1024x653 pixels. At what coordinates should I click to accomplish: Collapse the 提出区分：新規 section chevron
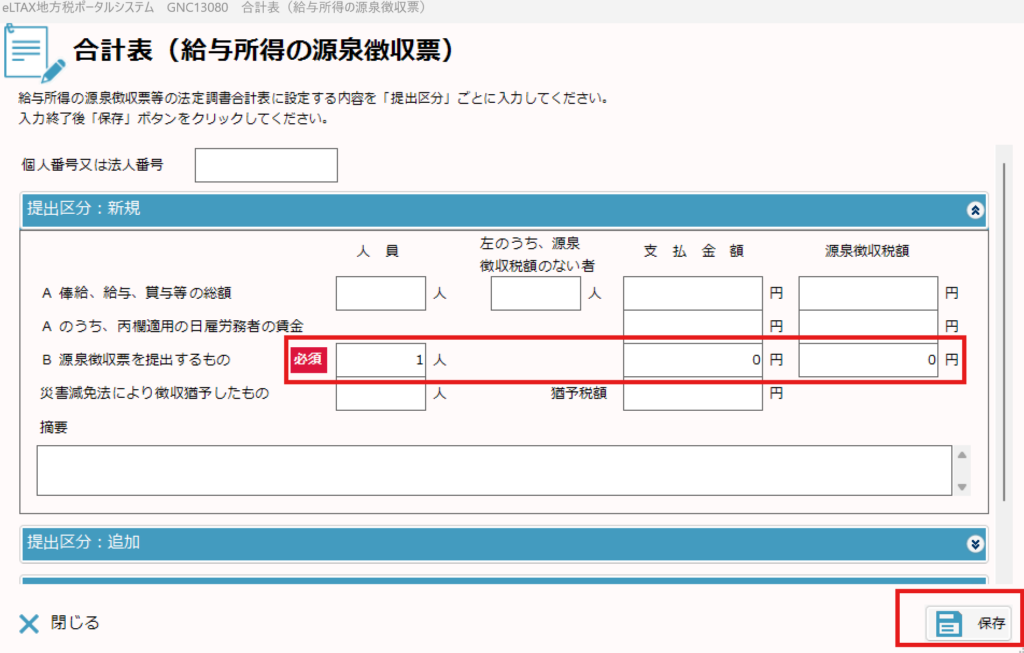pos(976,210)
